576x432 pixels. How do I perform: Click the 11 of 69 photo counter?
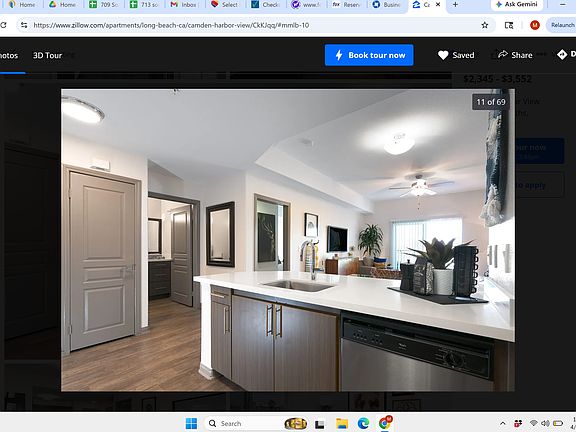491,102
